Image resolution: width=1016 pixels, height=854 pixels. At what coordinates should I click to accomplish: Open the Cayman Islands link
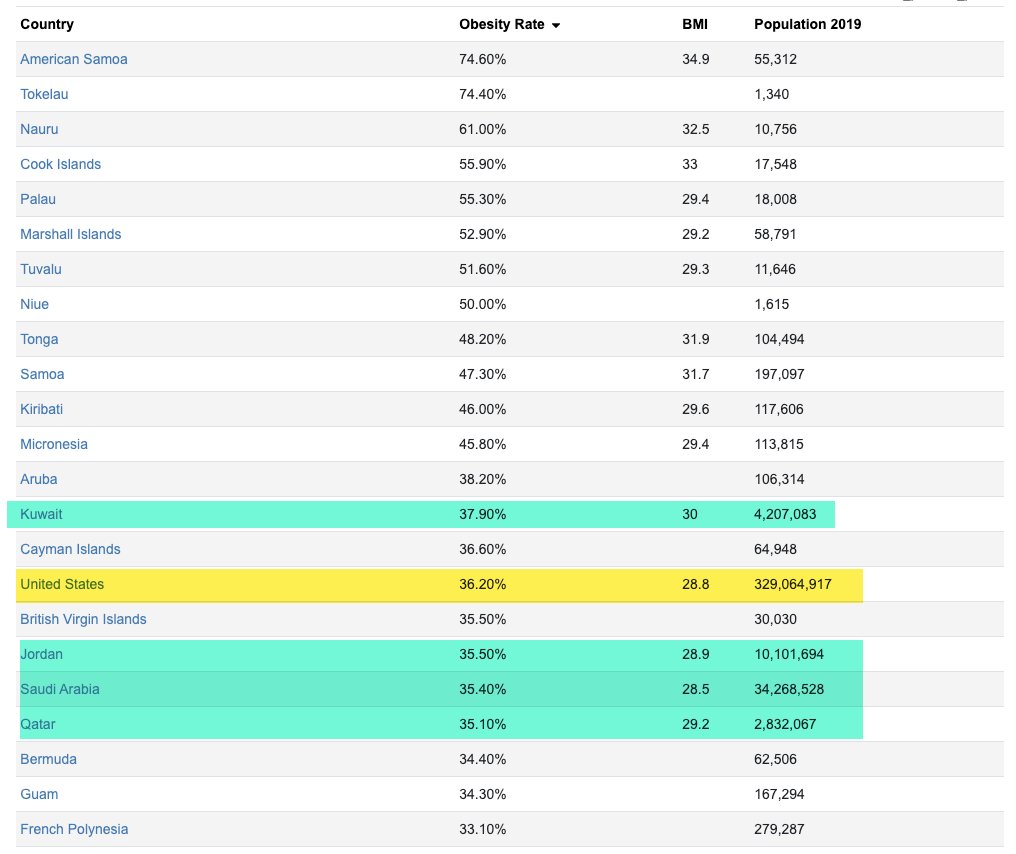click(70, 549)
